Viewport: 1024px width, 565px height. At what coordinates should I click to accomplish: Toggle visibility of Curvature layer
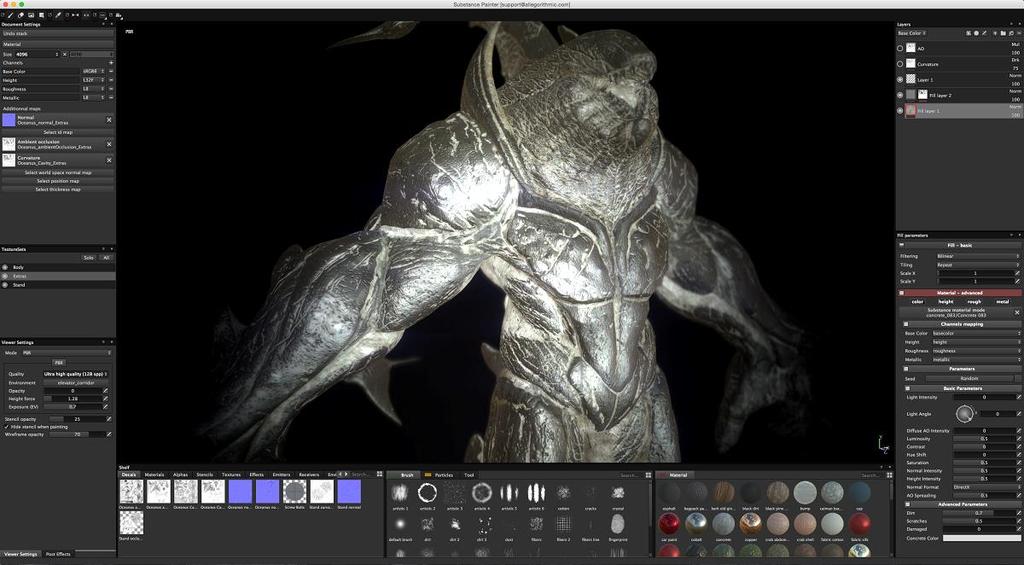[900, 64]
